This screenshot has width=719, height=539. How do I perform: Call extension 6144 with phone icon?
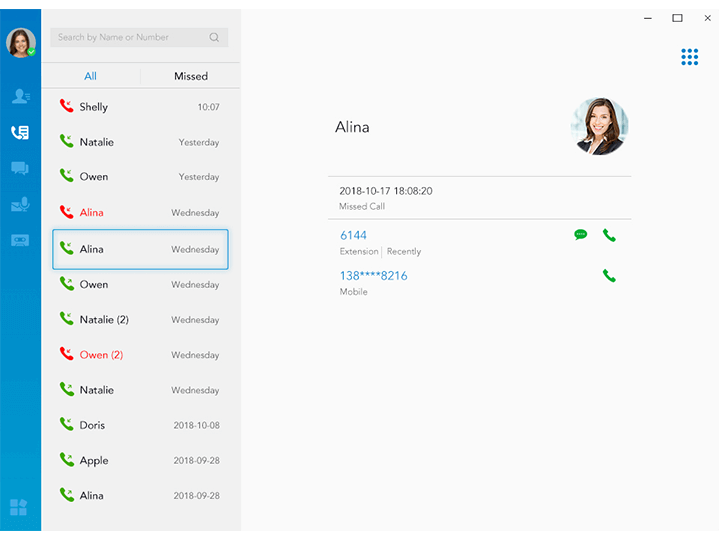click(x=609, y=235)
